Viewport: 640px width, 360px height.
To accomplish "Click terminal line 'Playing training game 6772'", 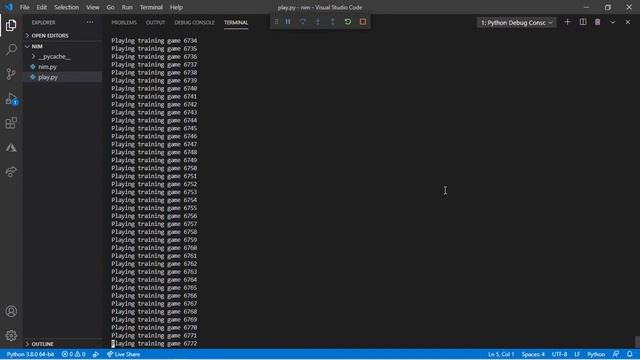I will [154, 344].
